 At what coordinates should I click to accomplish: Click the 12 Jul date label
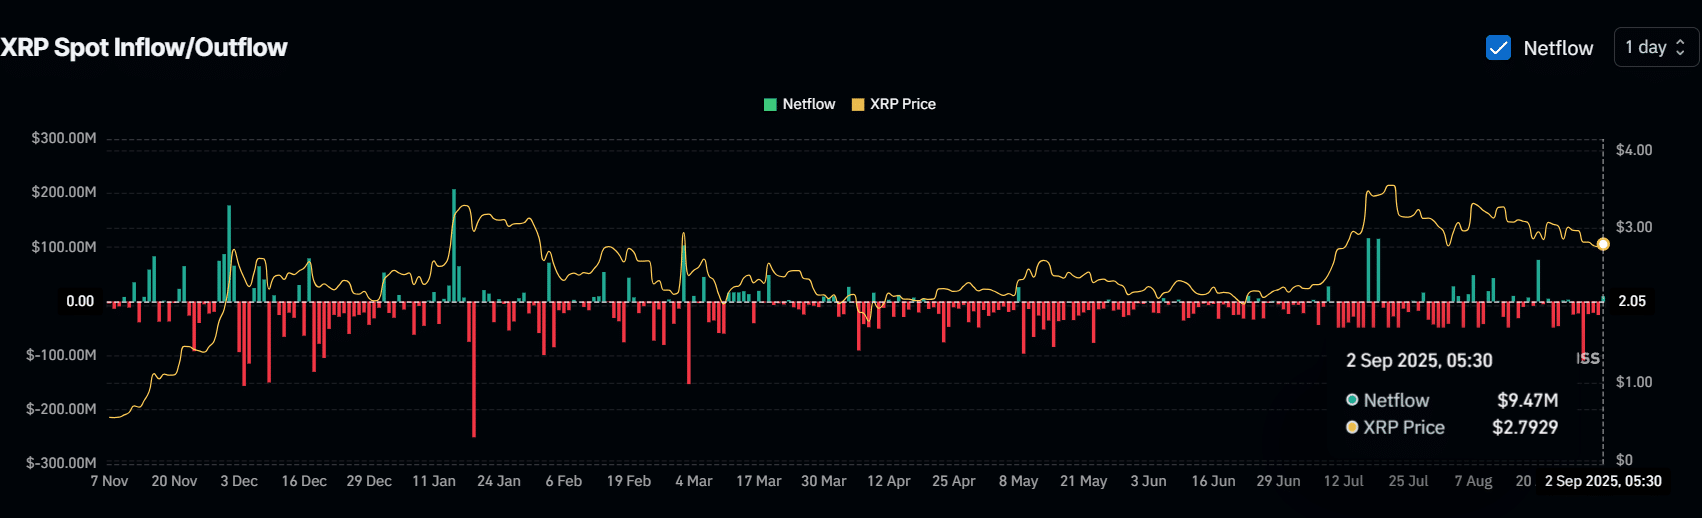[1344, 481]
